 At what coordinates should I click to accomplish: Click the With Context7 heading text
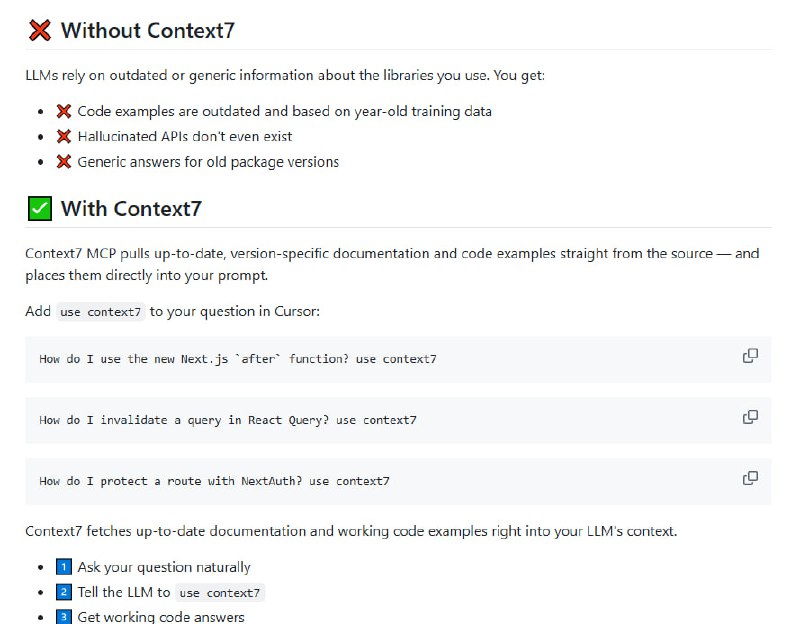click(x=131, y=209)
